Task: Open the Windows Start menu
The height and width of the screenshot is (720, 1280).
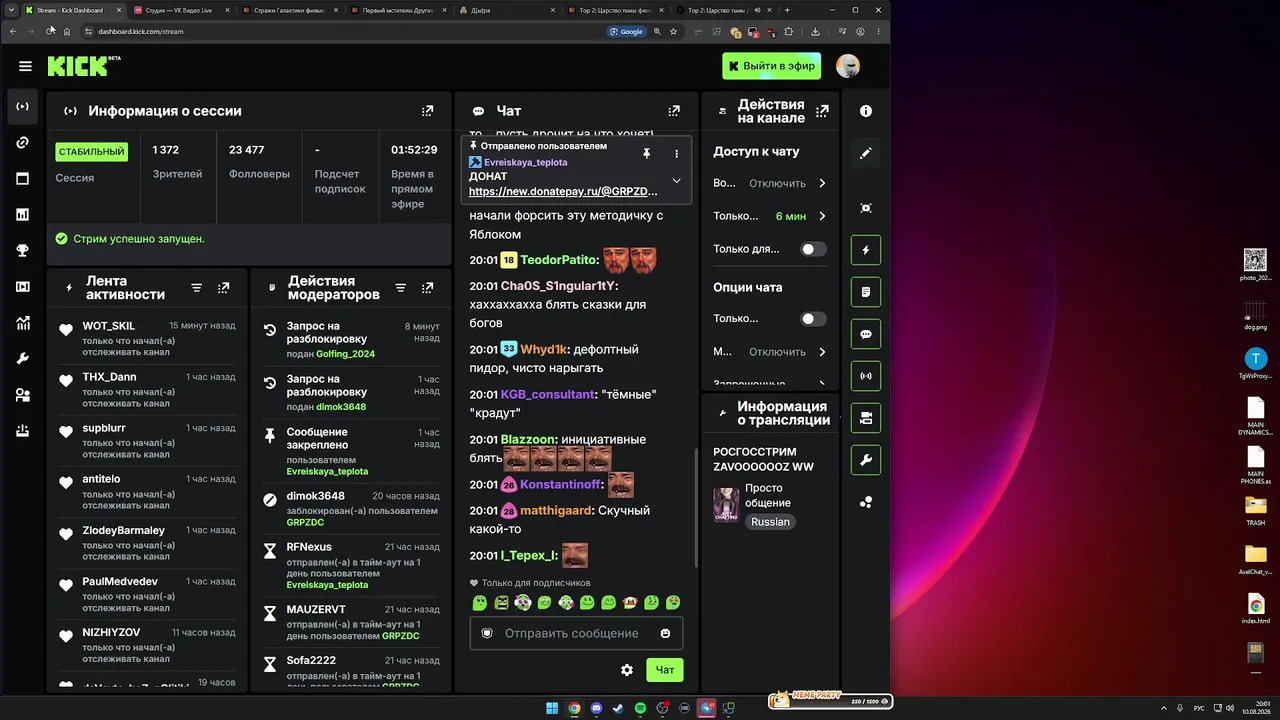Action: (x=552, y=709)
